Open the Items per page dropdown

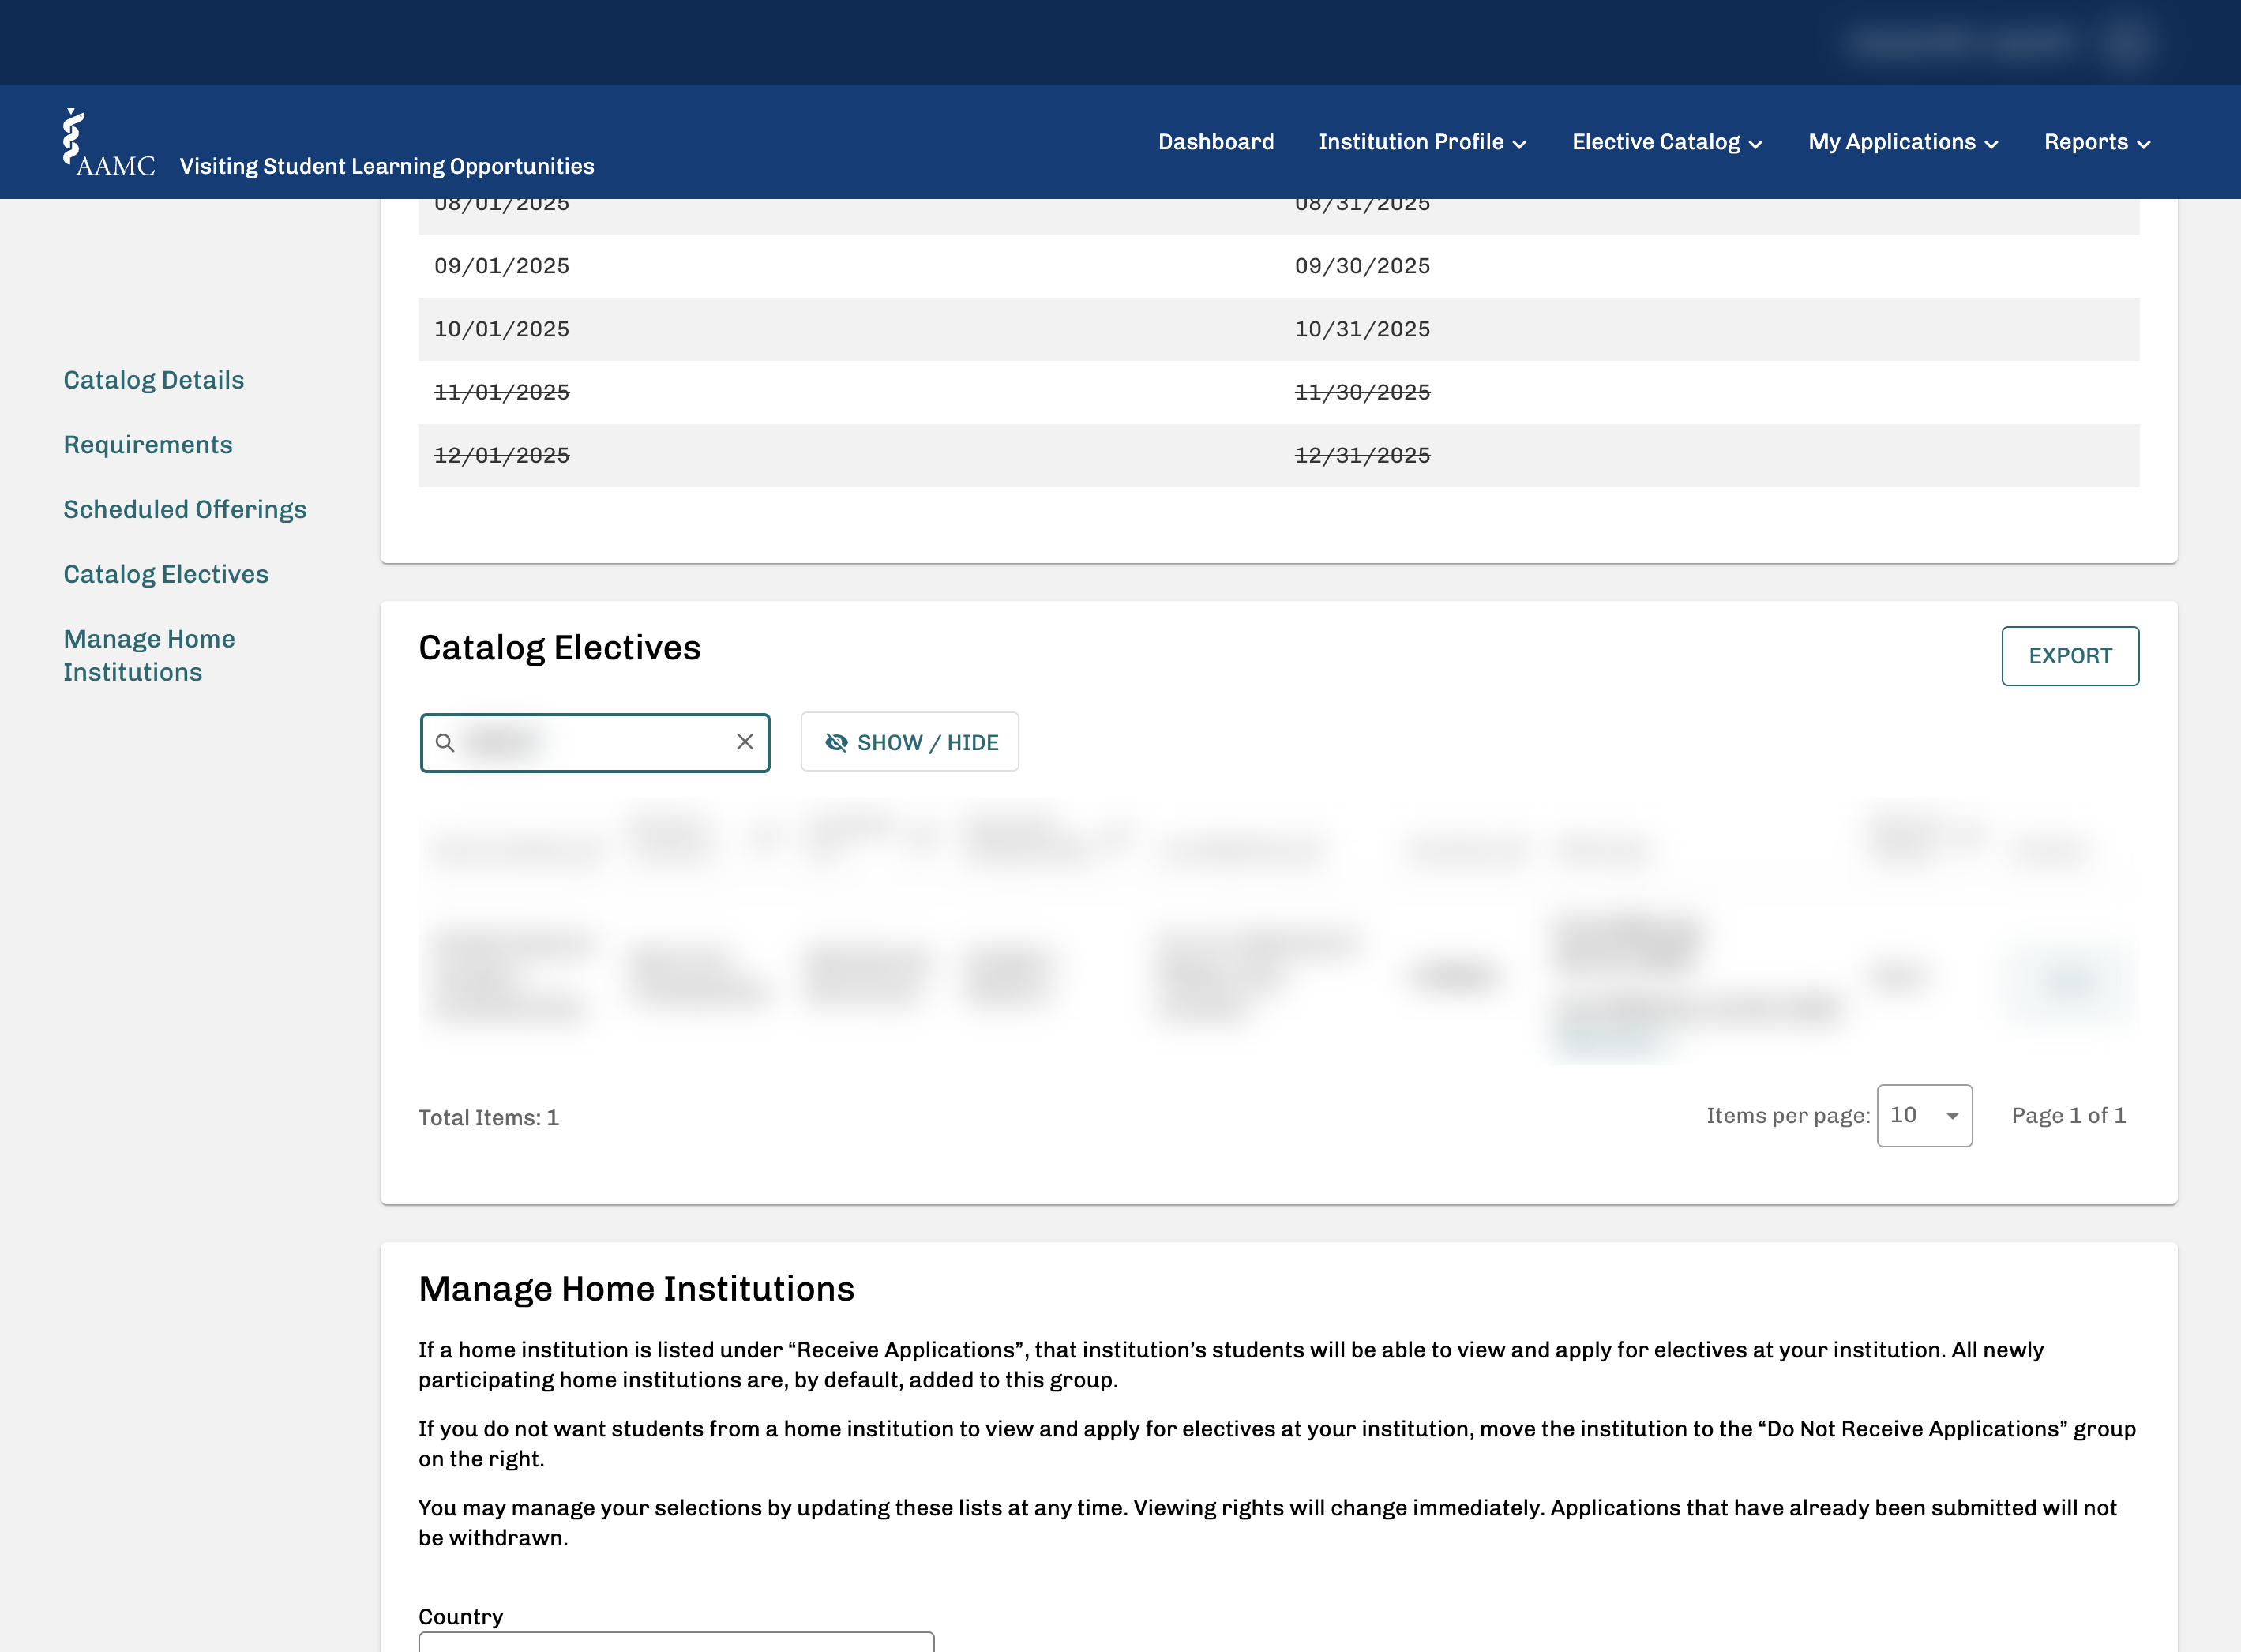(x=1925, y=1116)
